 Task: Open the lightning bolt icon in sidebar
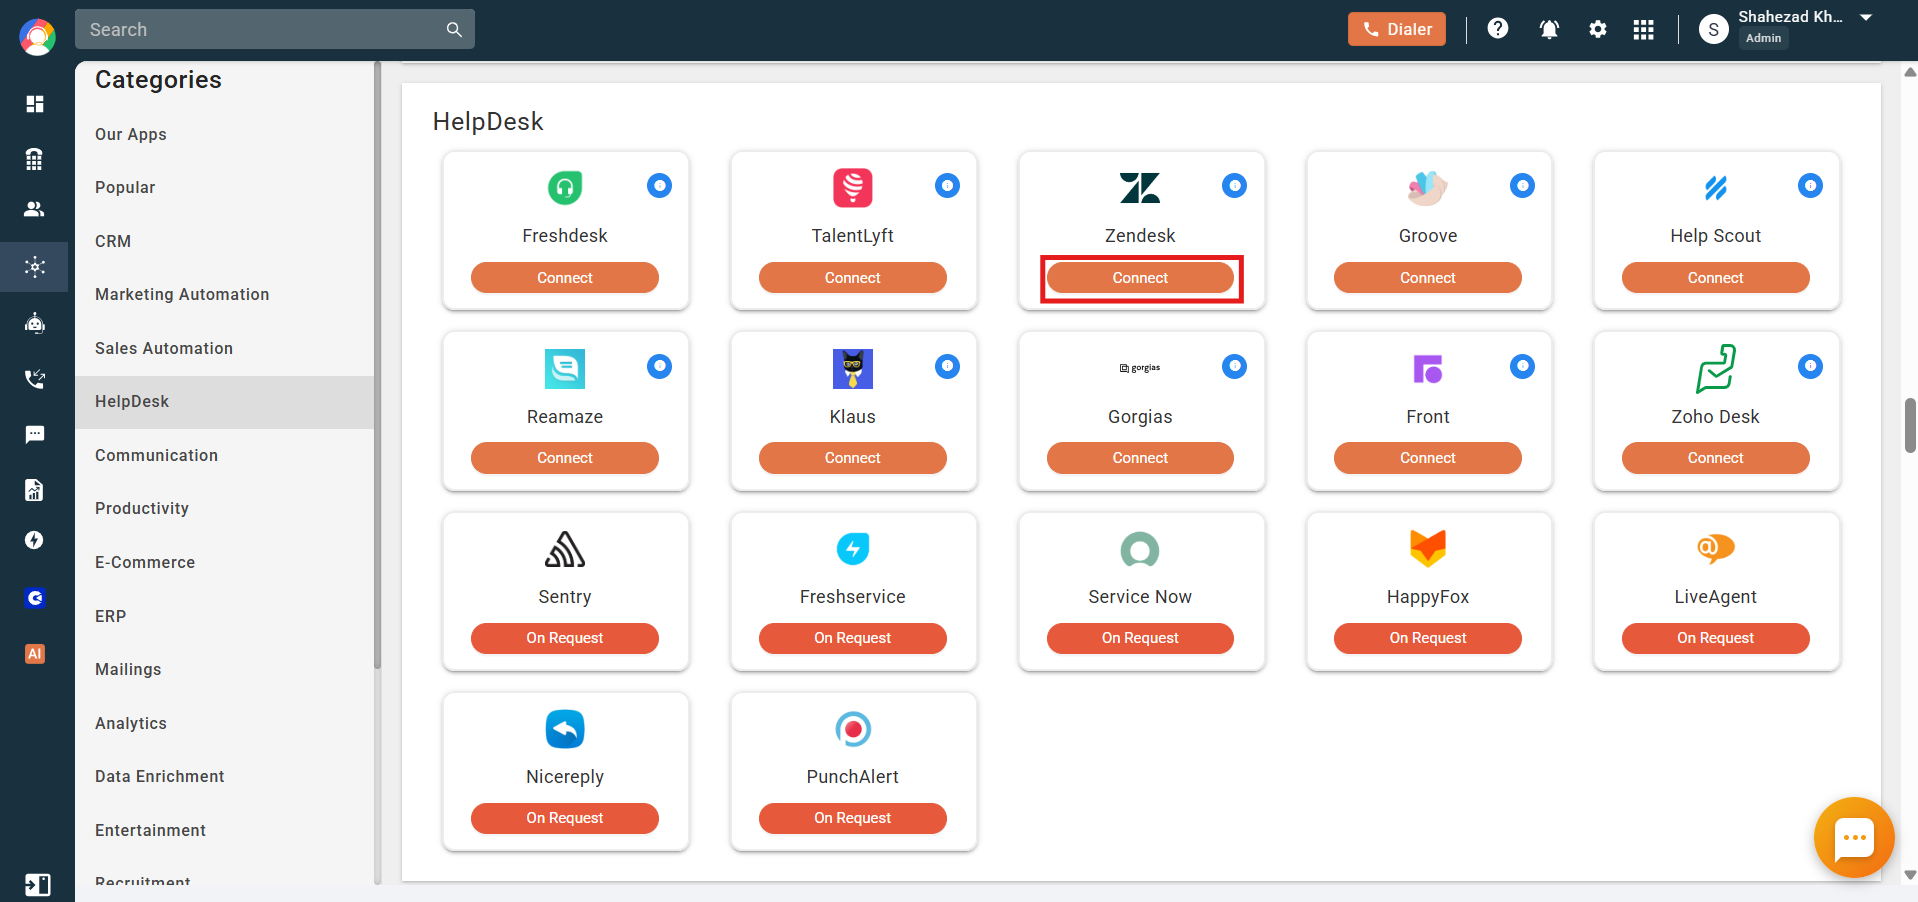[x=35, y=540]
